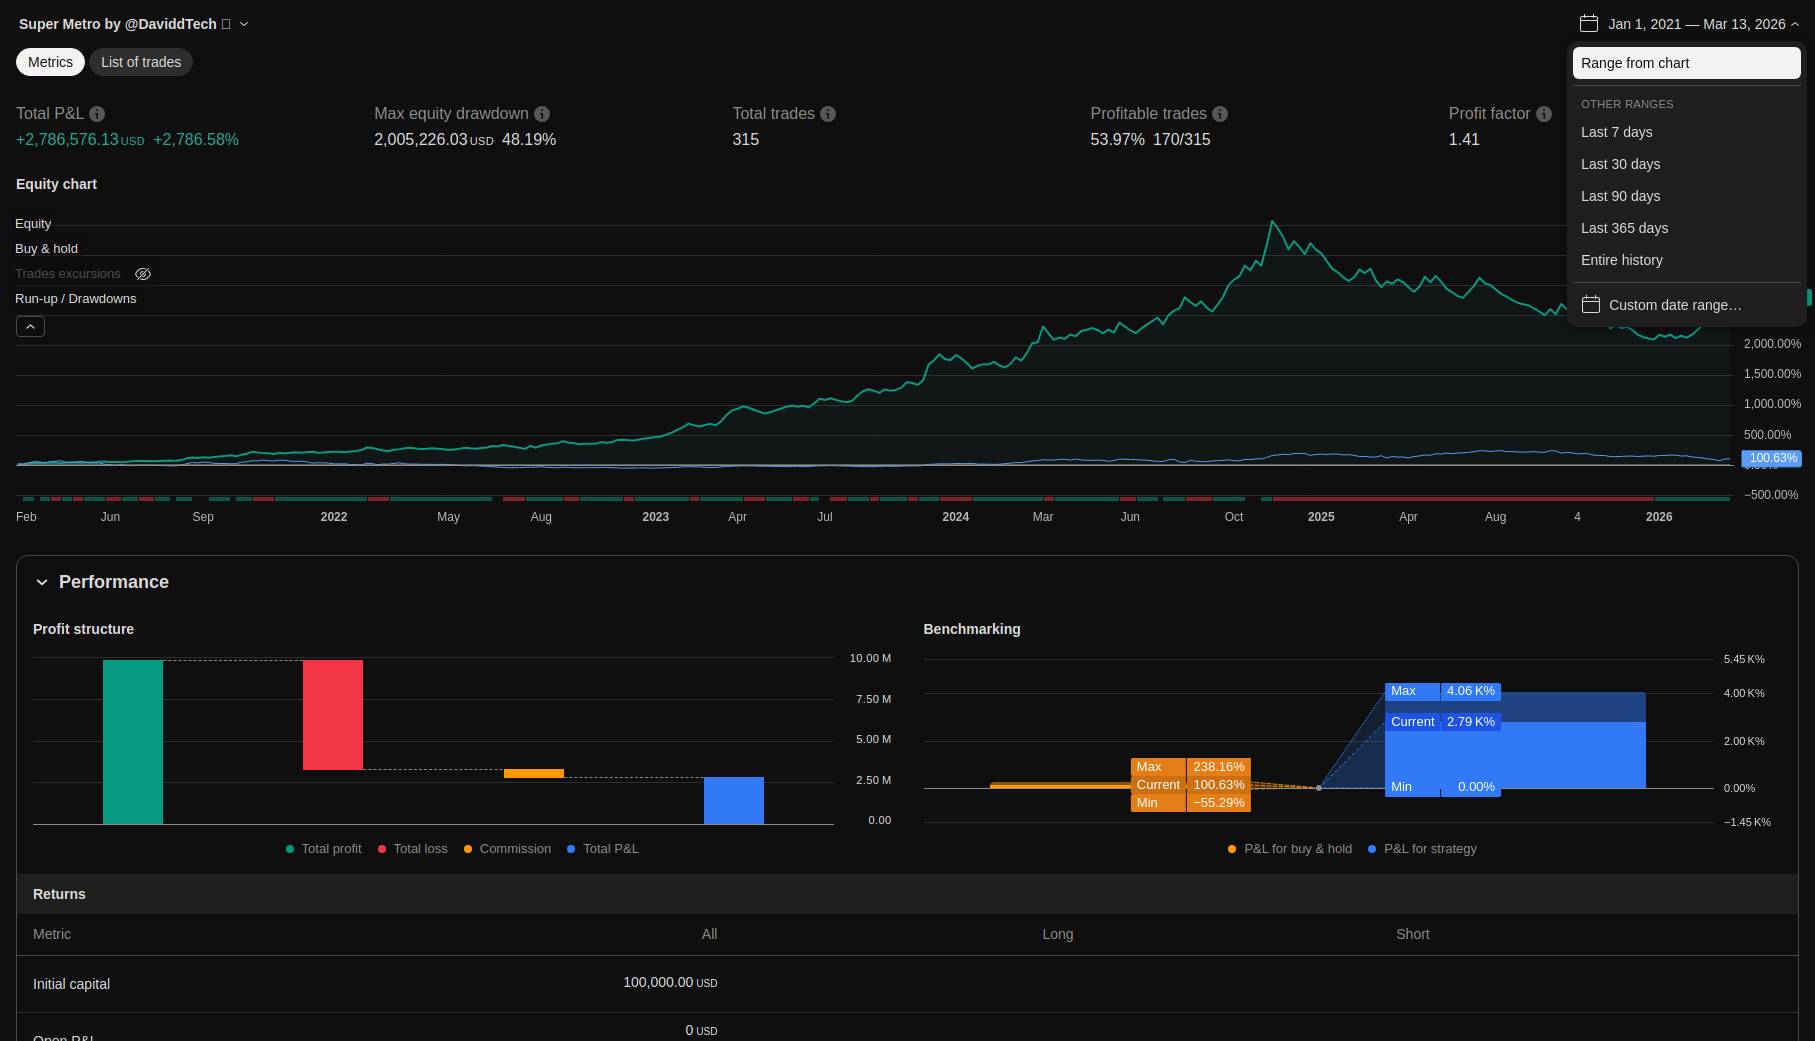Click the calendar icon beside the date range
This screenshot has height=1041, width=1815.
click(1589, 24)
